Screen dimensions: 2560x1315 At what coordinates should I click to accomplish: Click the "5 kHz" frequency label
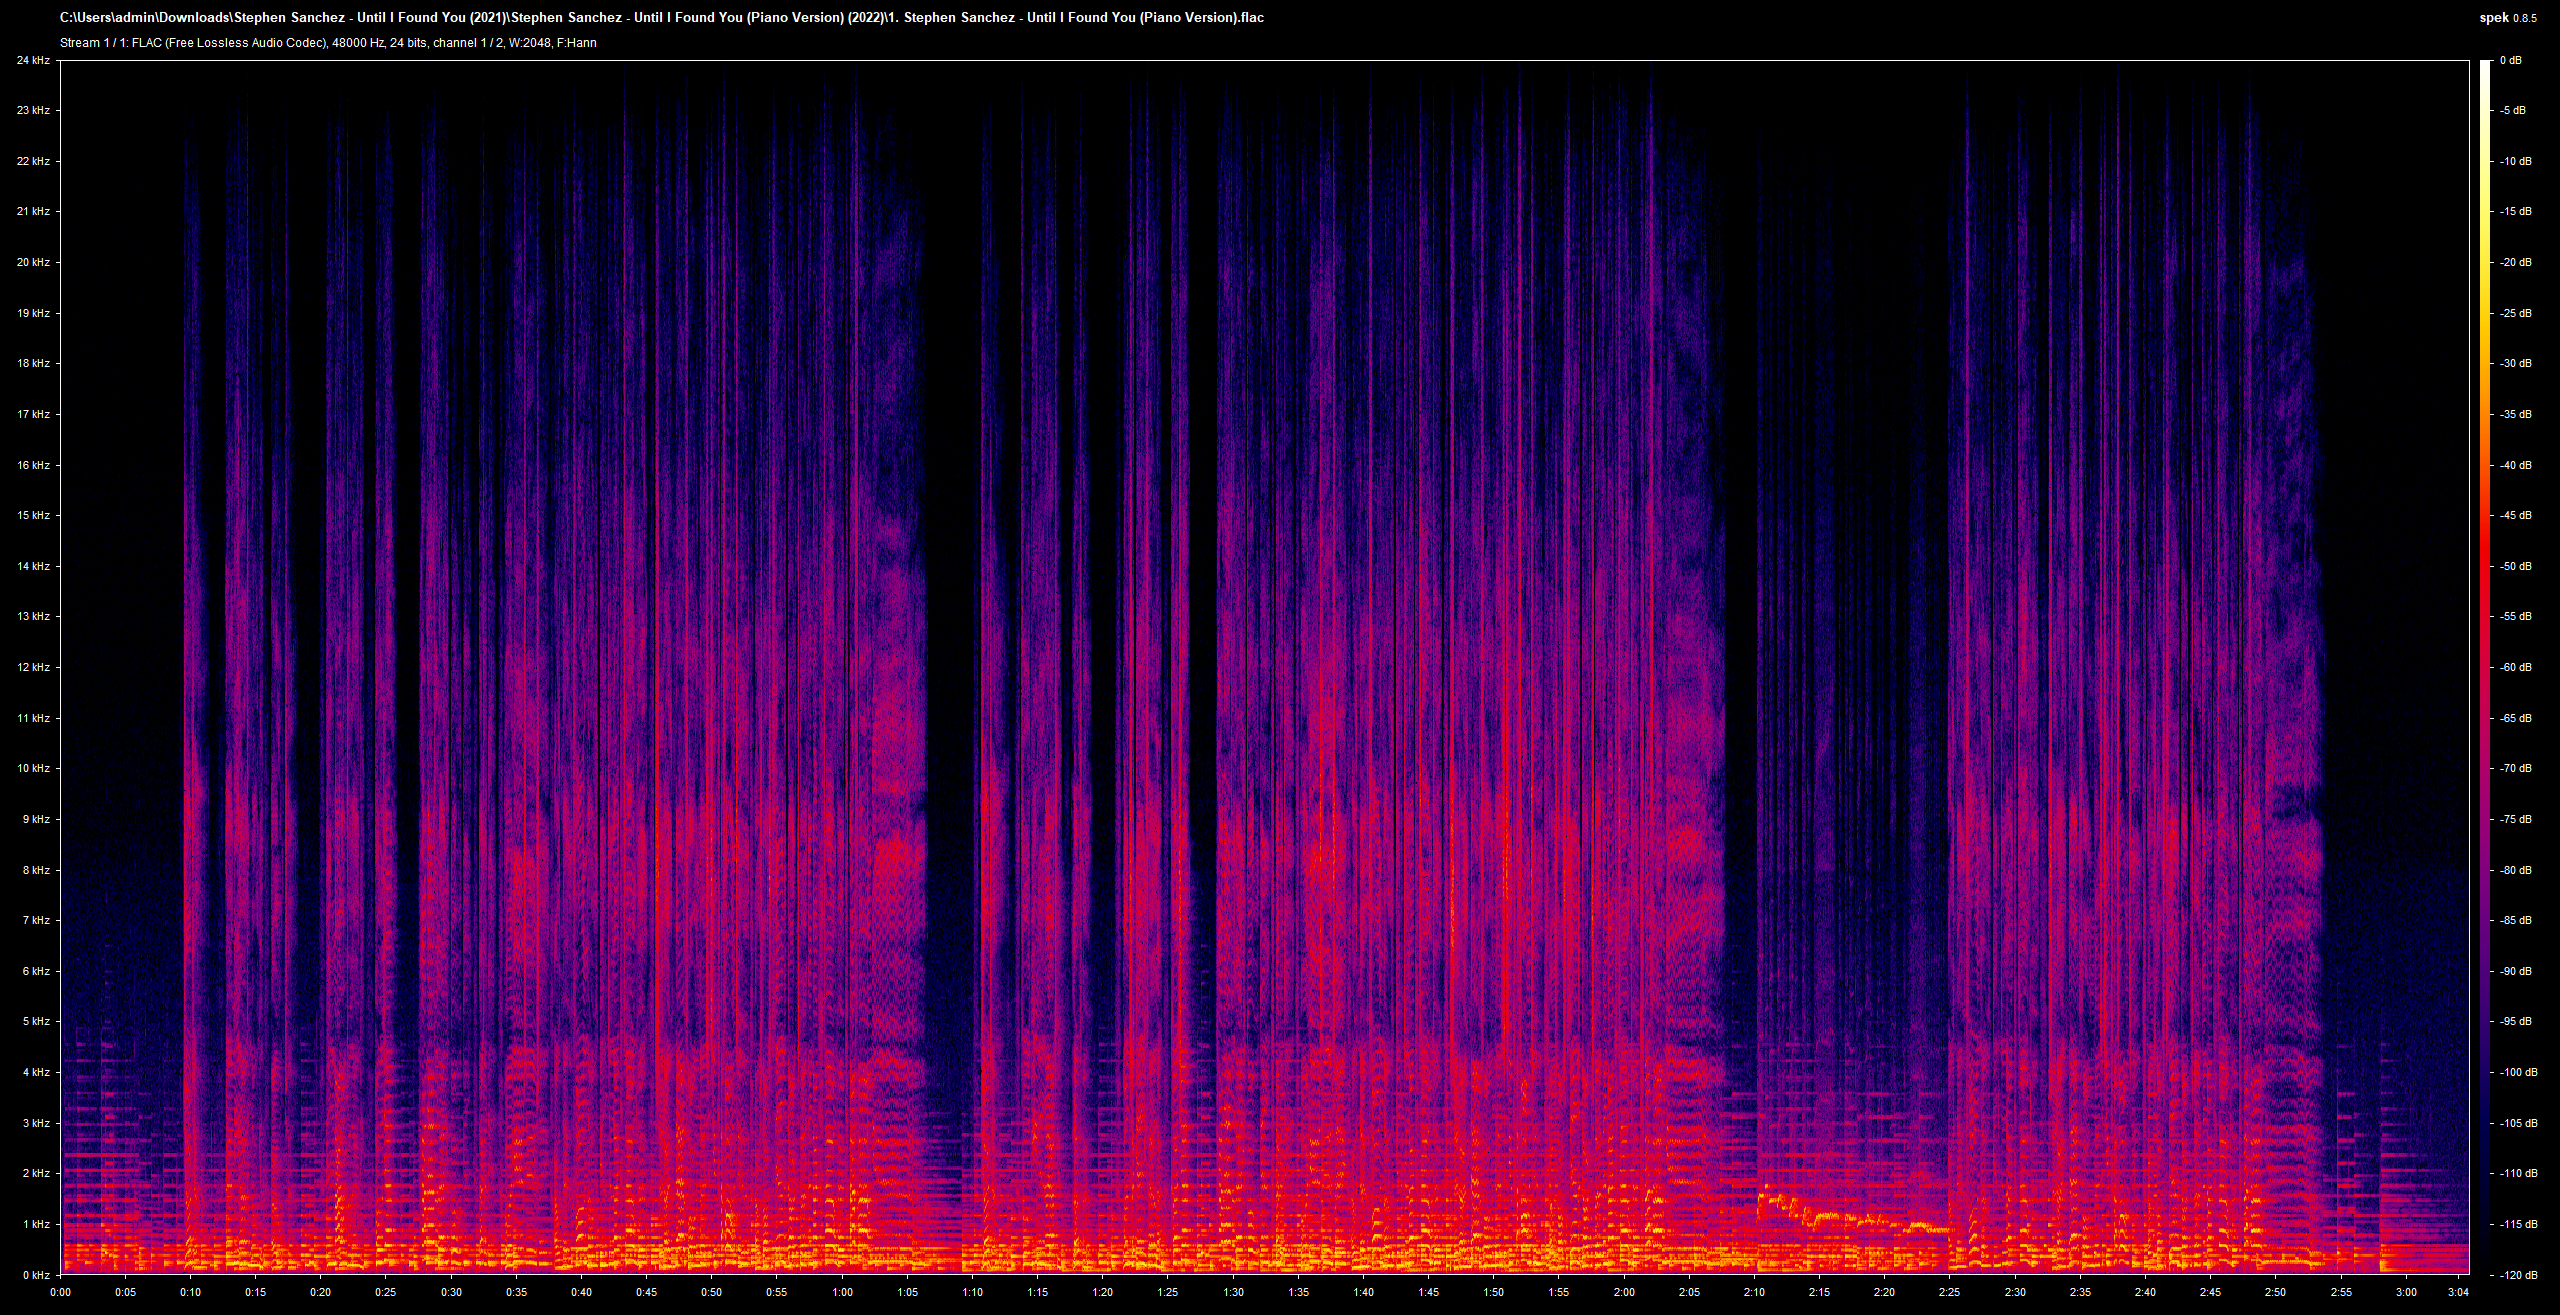[x=36, y=1022]
